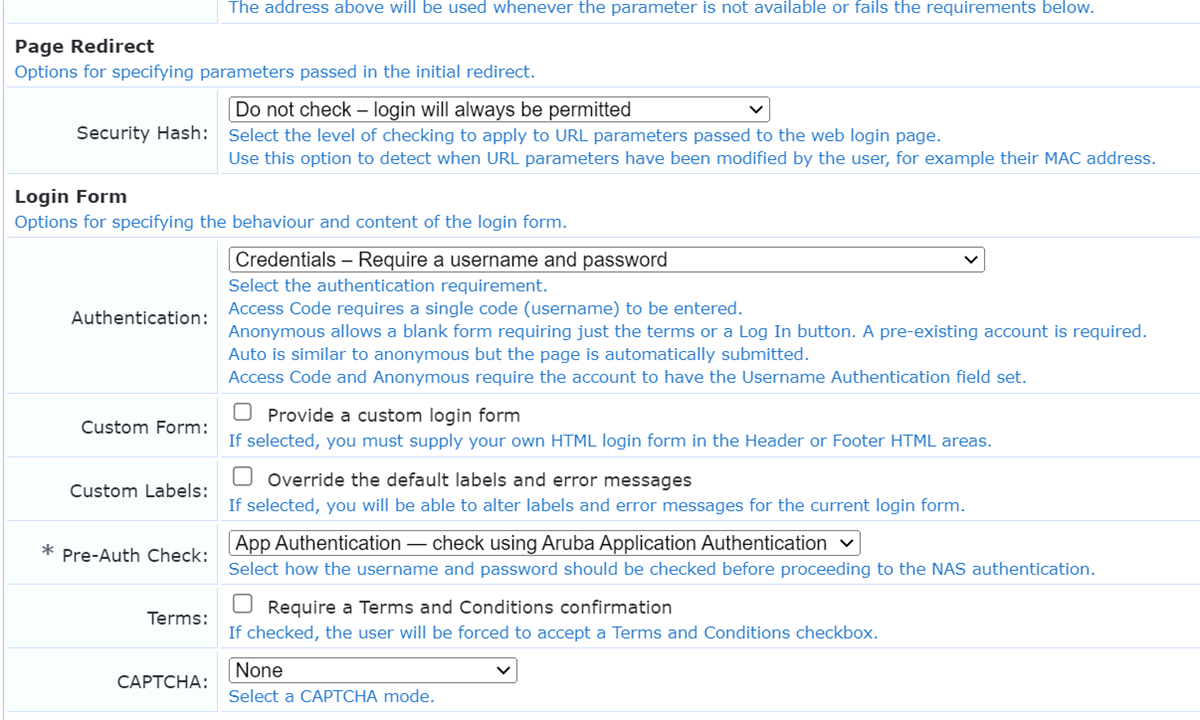Tick the Custom Labels override checkbox
Image resolution: width=1200 pixels, height=720 pixels.
[242, 477]
